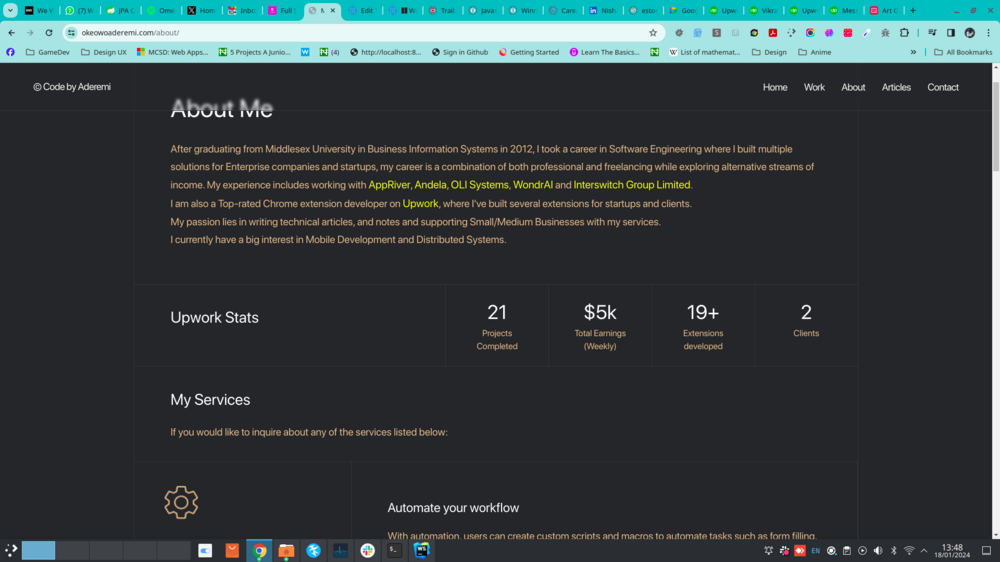The height and width of the screenshot is (562, 1000).
Task: Open the Getting Started bookmark
Action: (x=529, y=52)
